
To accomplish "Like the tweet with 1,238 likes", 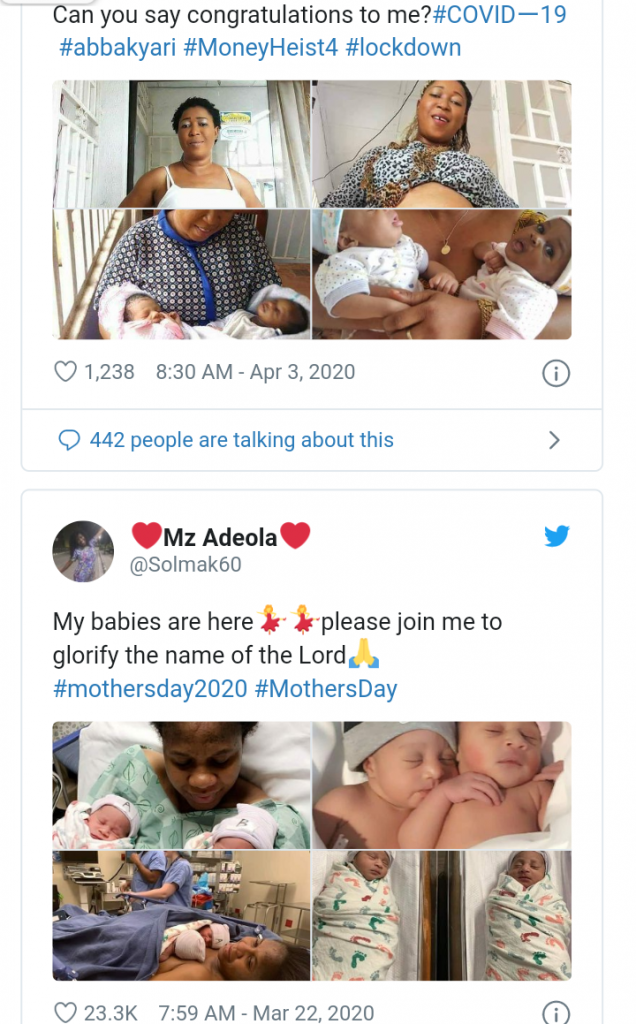I will pyautogui.click(x=65, y=373).
